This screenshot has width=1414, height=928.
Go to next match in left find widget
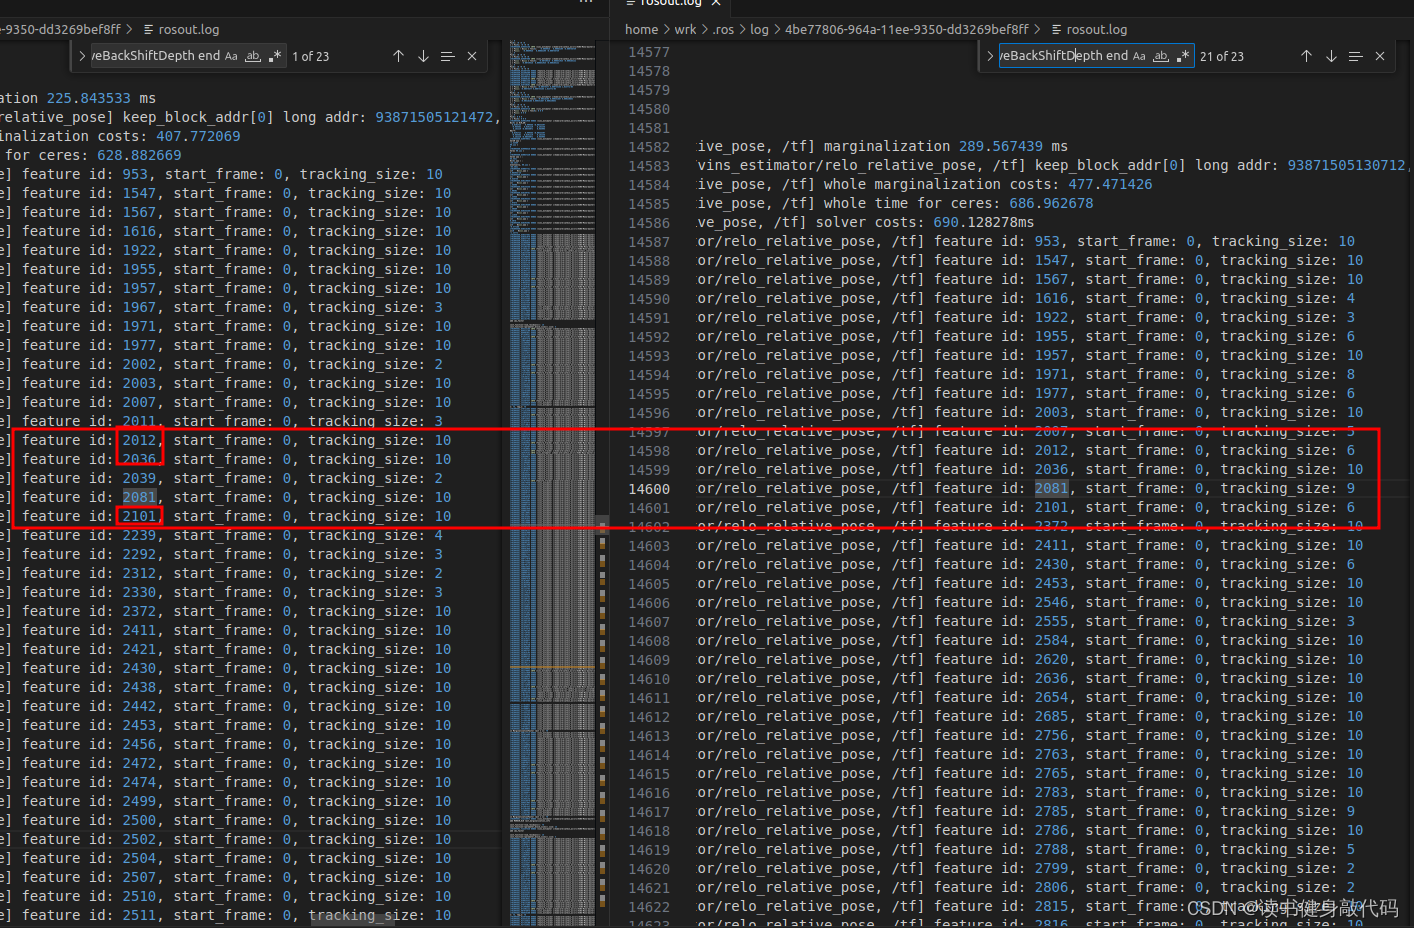423,56
